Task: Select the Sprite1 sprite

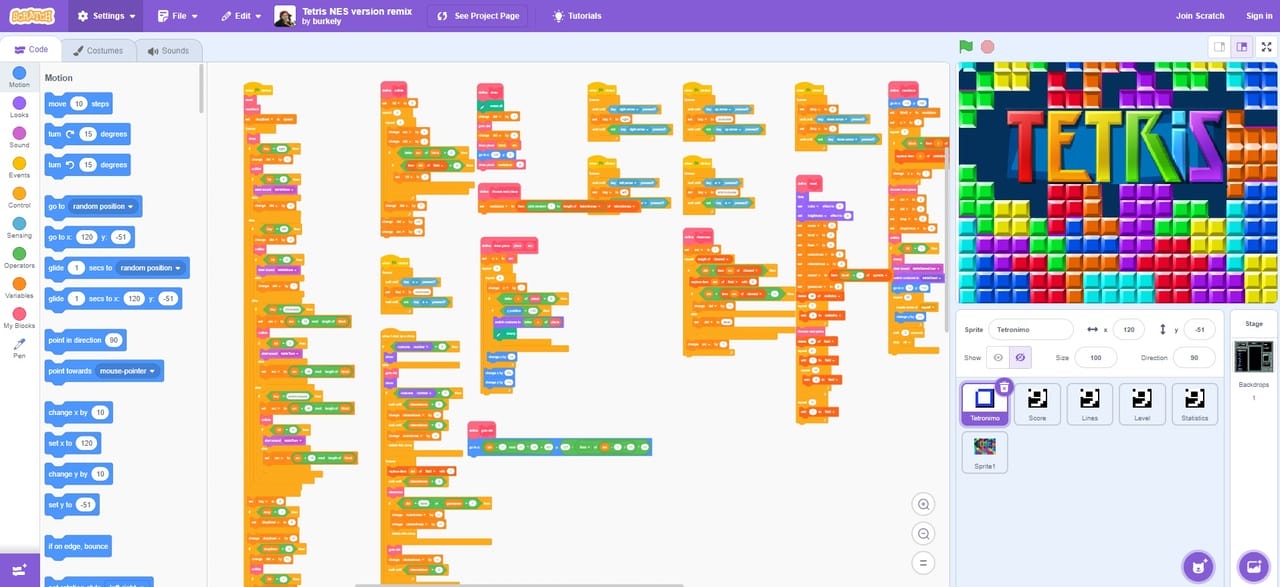Action: coord(985,452)
